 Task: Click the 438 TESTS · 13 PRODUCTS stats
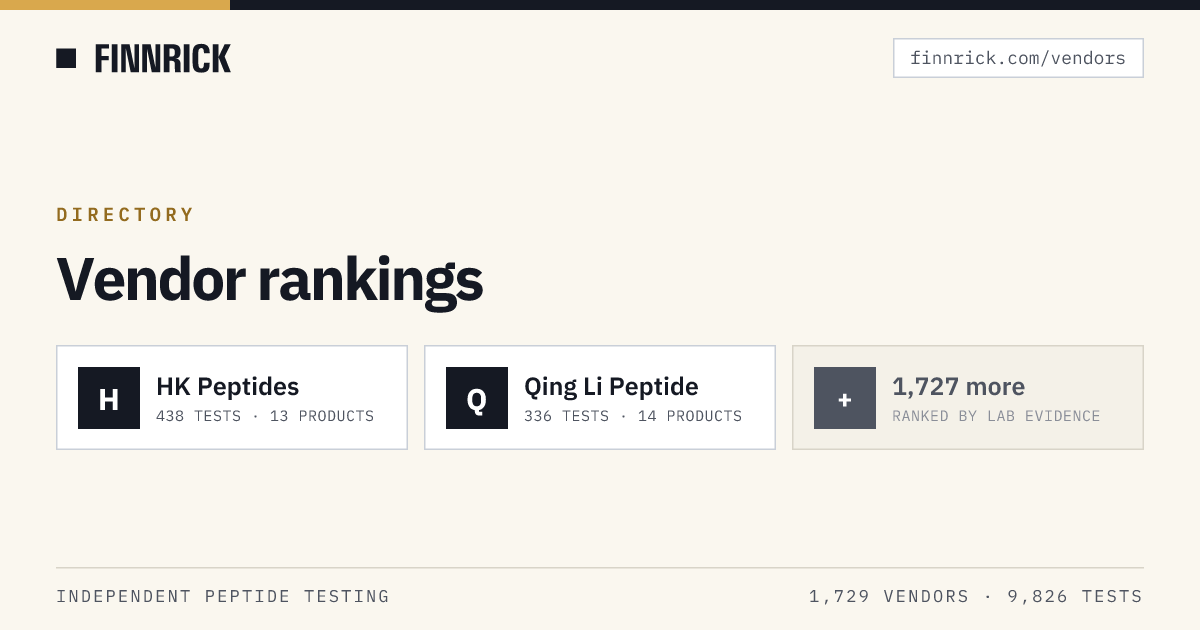(x=265, y=416)
